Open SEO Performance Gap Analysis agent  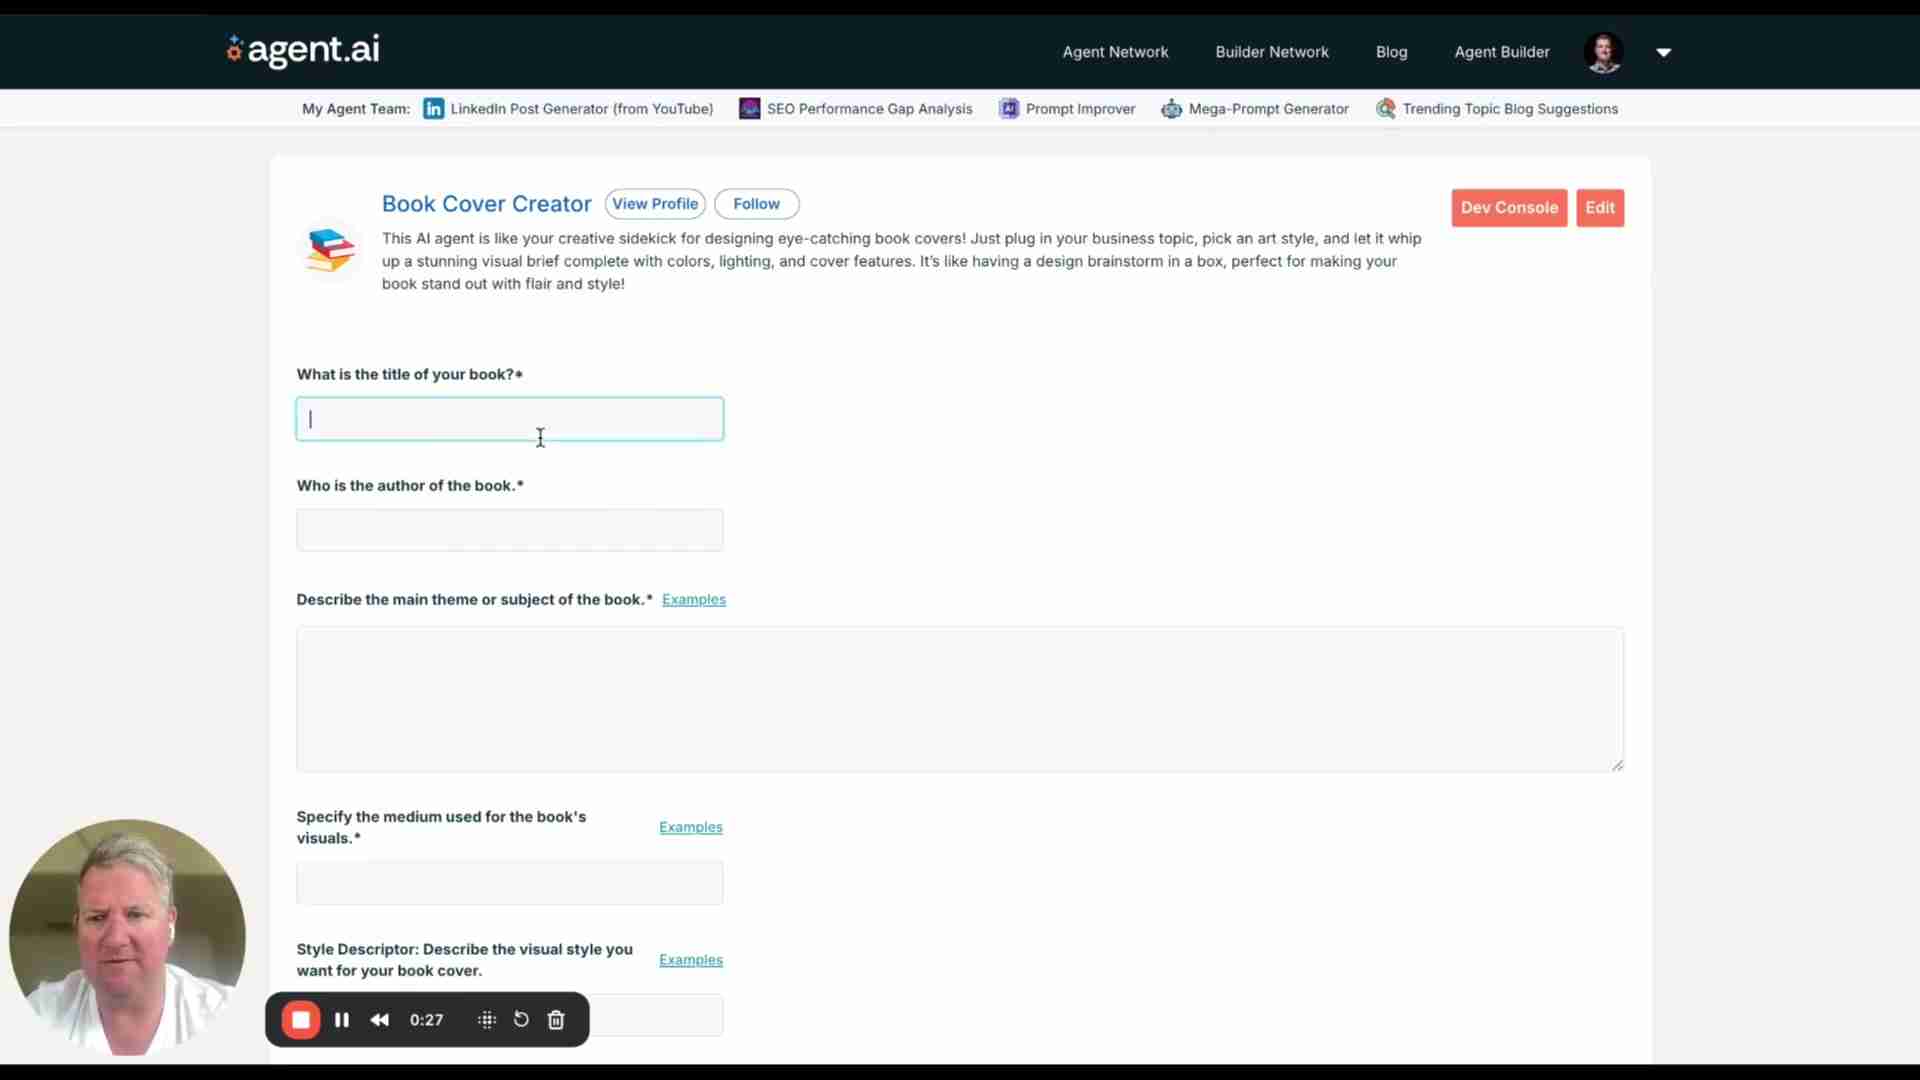868,109
